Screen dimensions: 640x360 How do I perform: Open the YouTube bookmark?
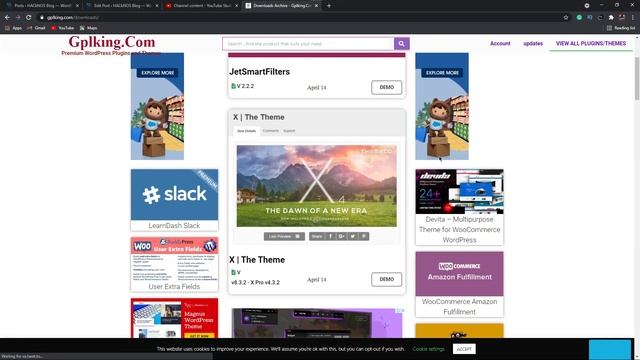pos(62,28)
